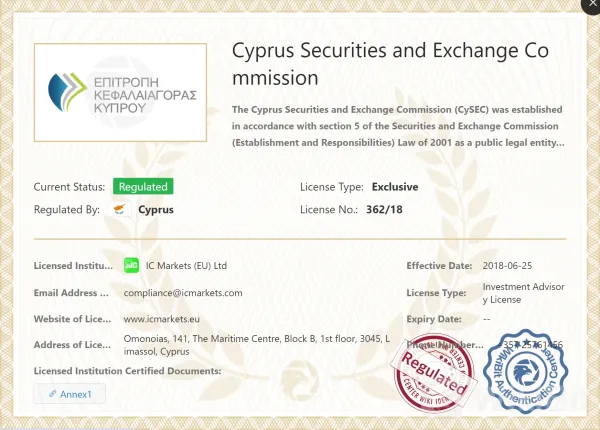Click the Cyprus flag icon
This screenshot has width=600, height=430.
pyautogui.click(x=120, y=210)
